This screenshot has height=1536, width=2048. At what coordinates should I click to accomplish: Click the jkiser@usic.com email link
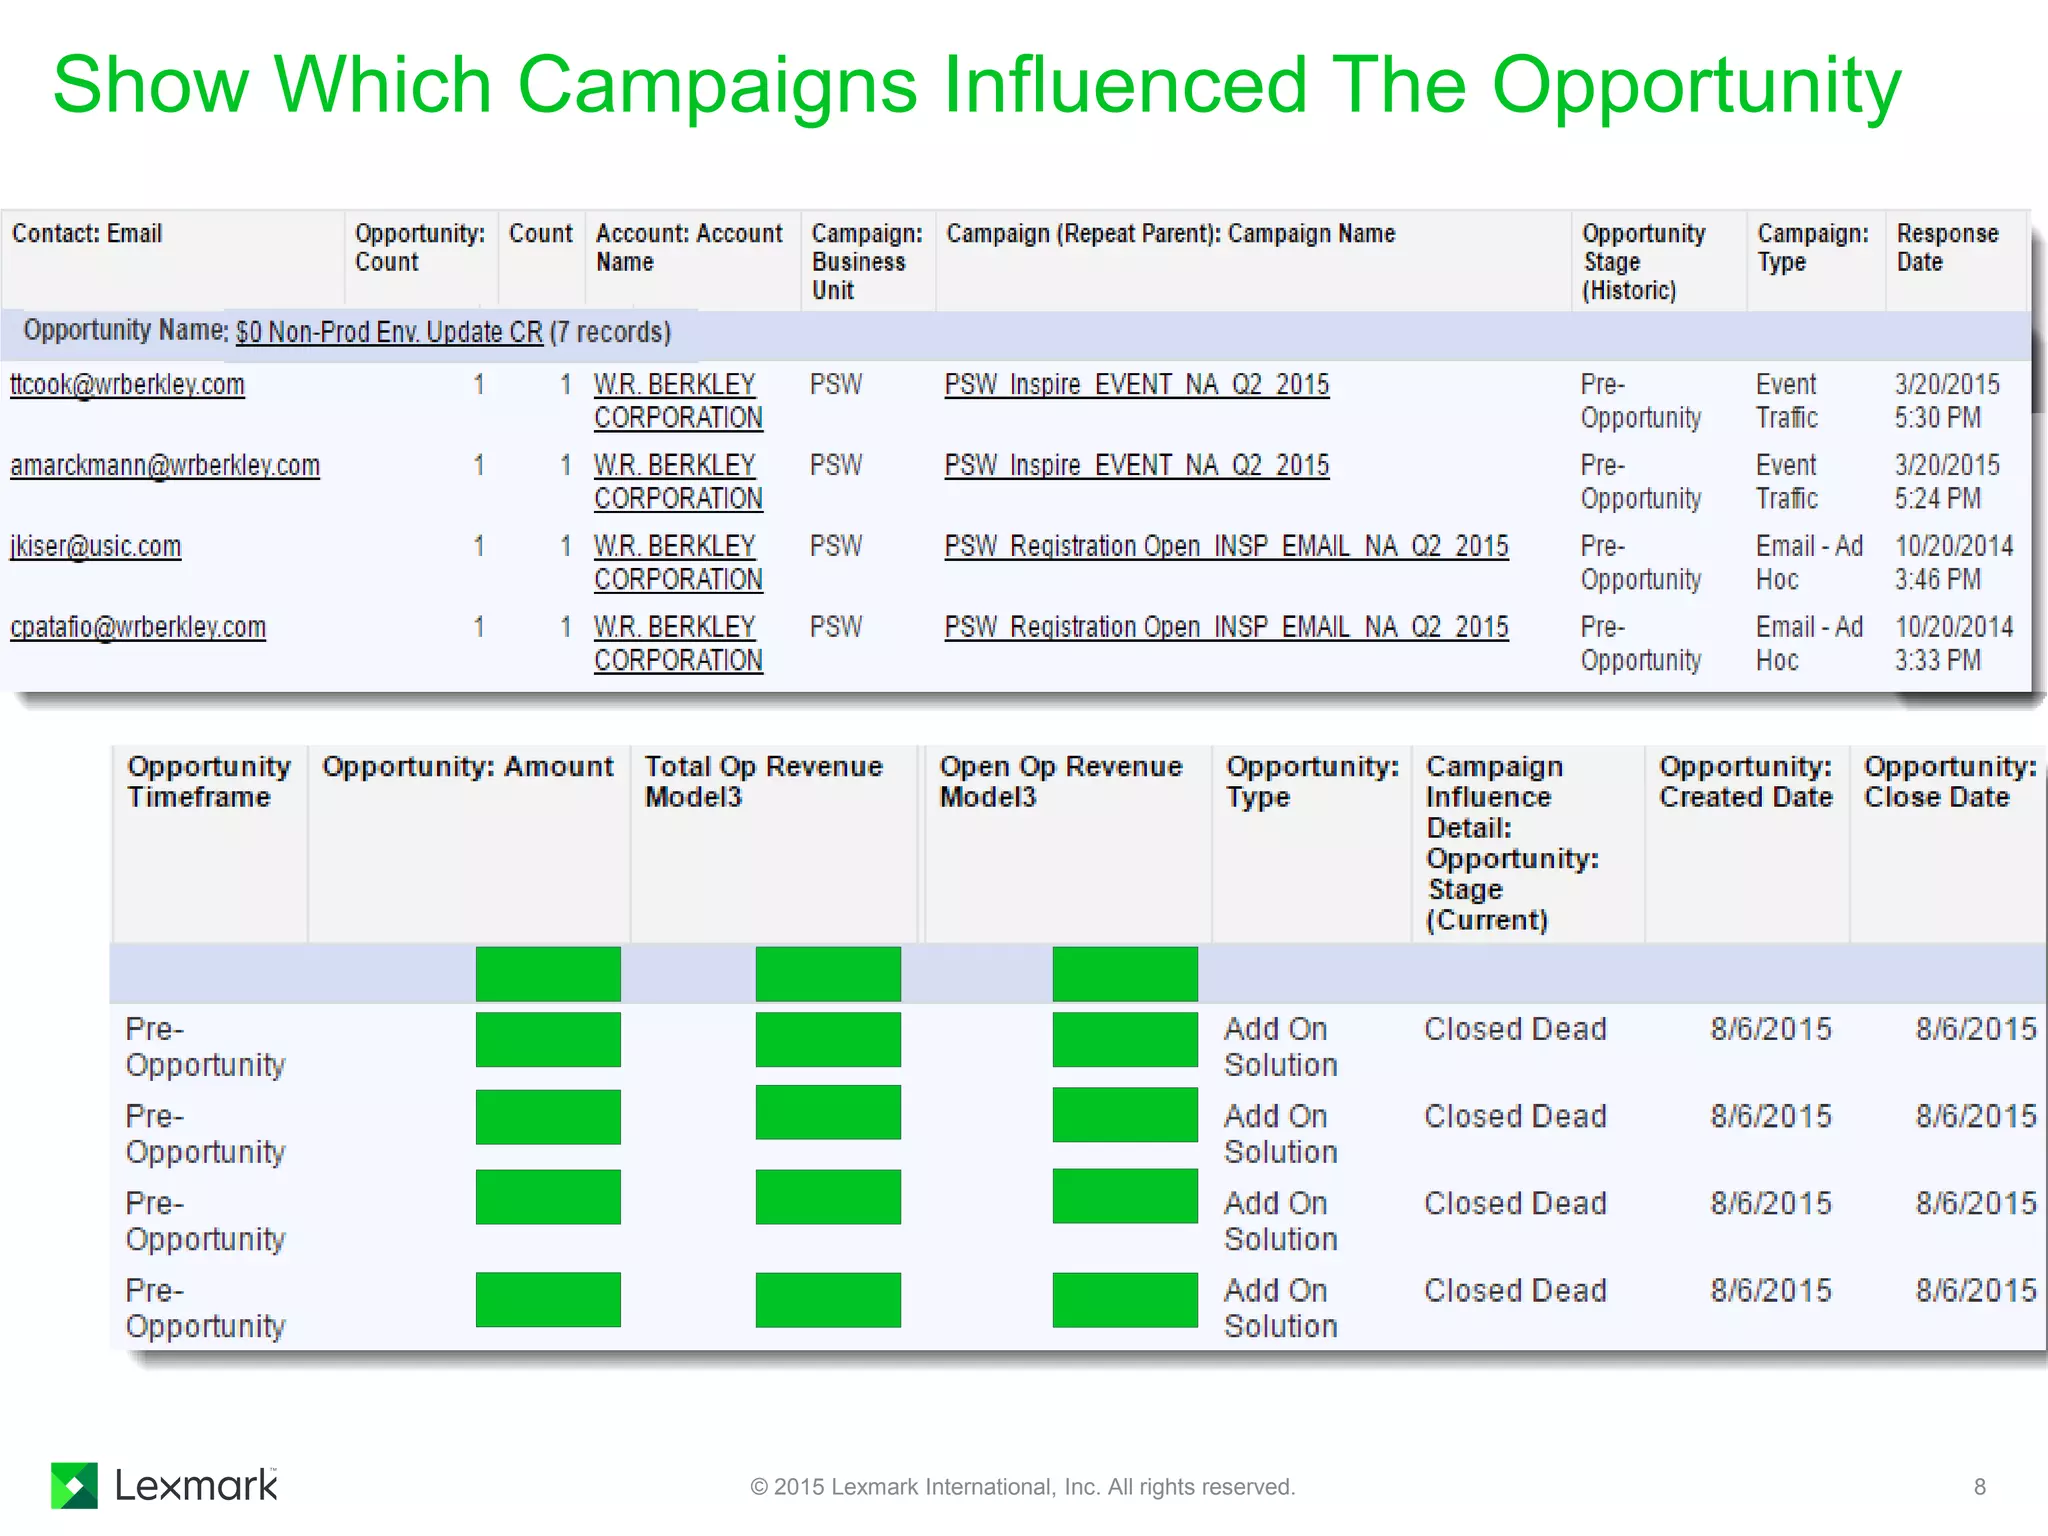pyautogui.click(x=96, y=547)
